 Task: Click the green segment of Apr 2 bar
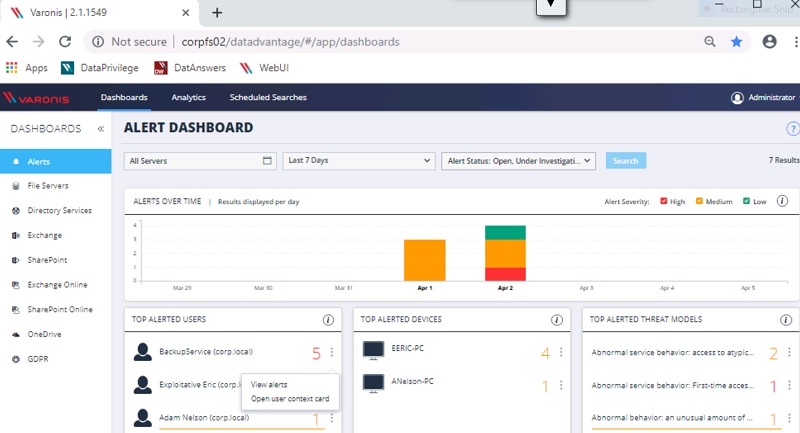(505, 233)
